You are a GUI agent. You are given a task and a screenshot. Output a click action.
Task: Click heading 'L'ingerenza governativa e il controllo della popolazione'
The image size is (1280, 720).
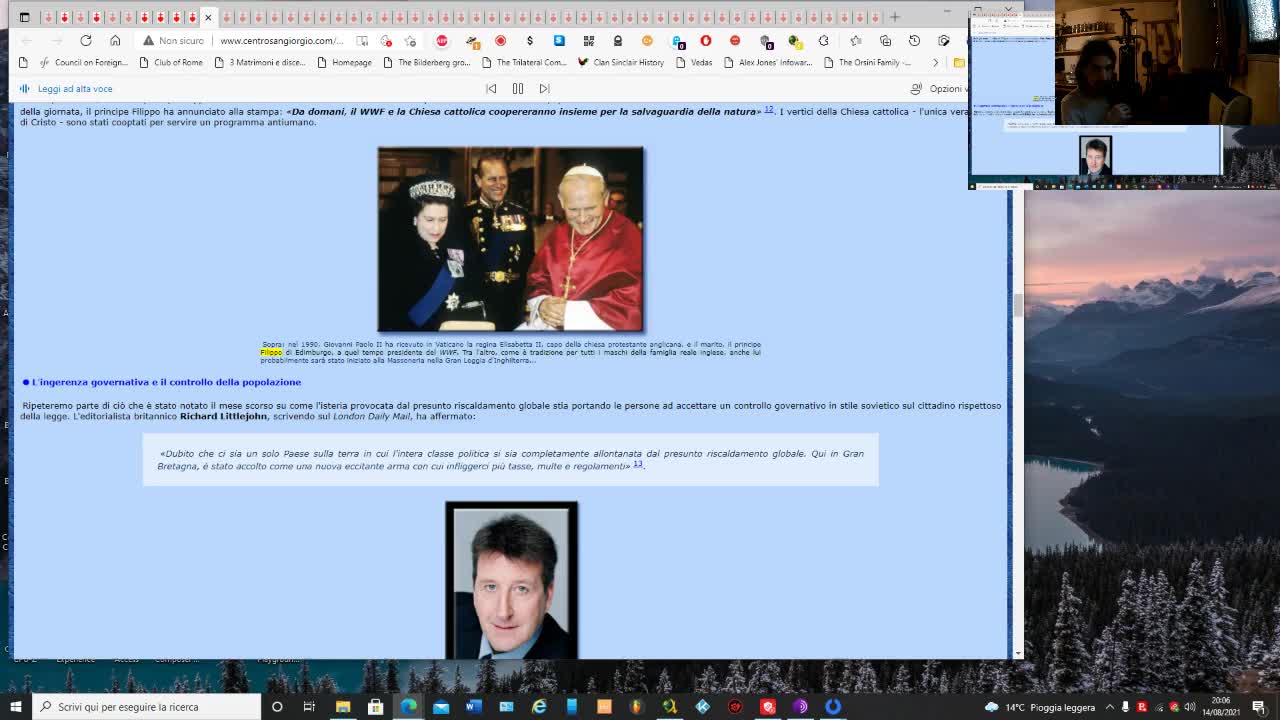[x=166, y=382]
